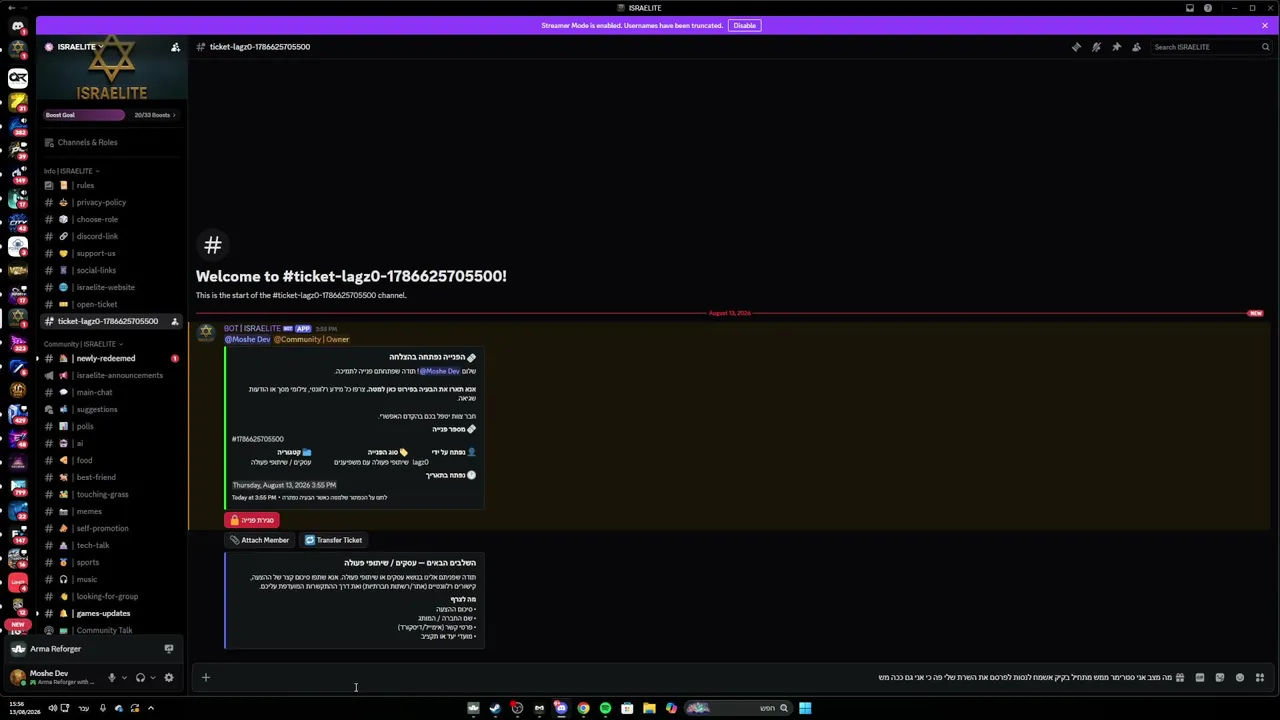Dismiss the Streamer Mode banner

click(x=1264, y=25)
